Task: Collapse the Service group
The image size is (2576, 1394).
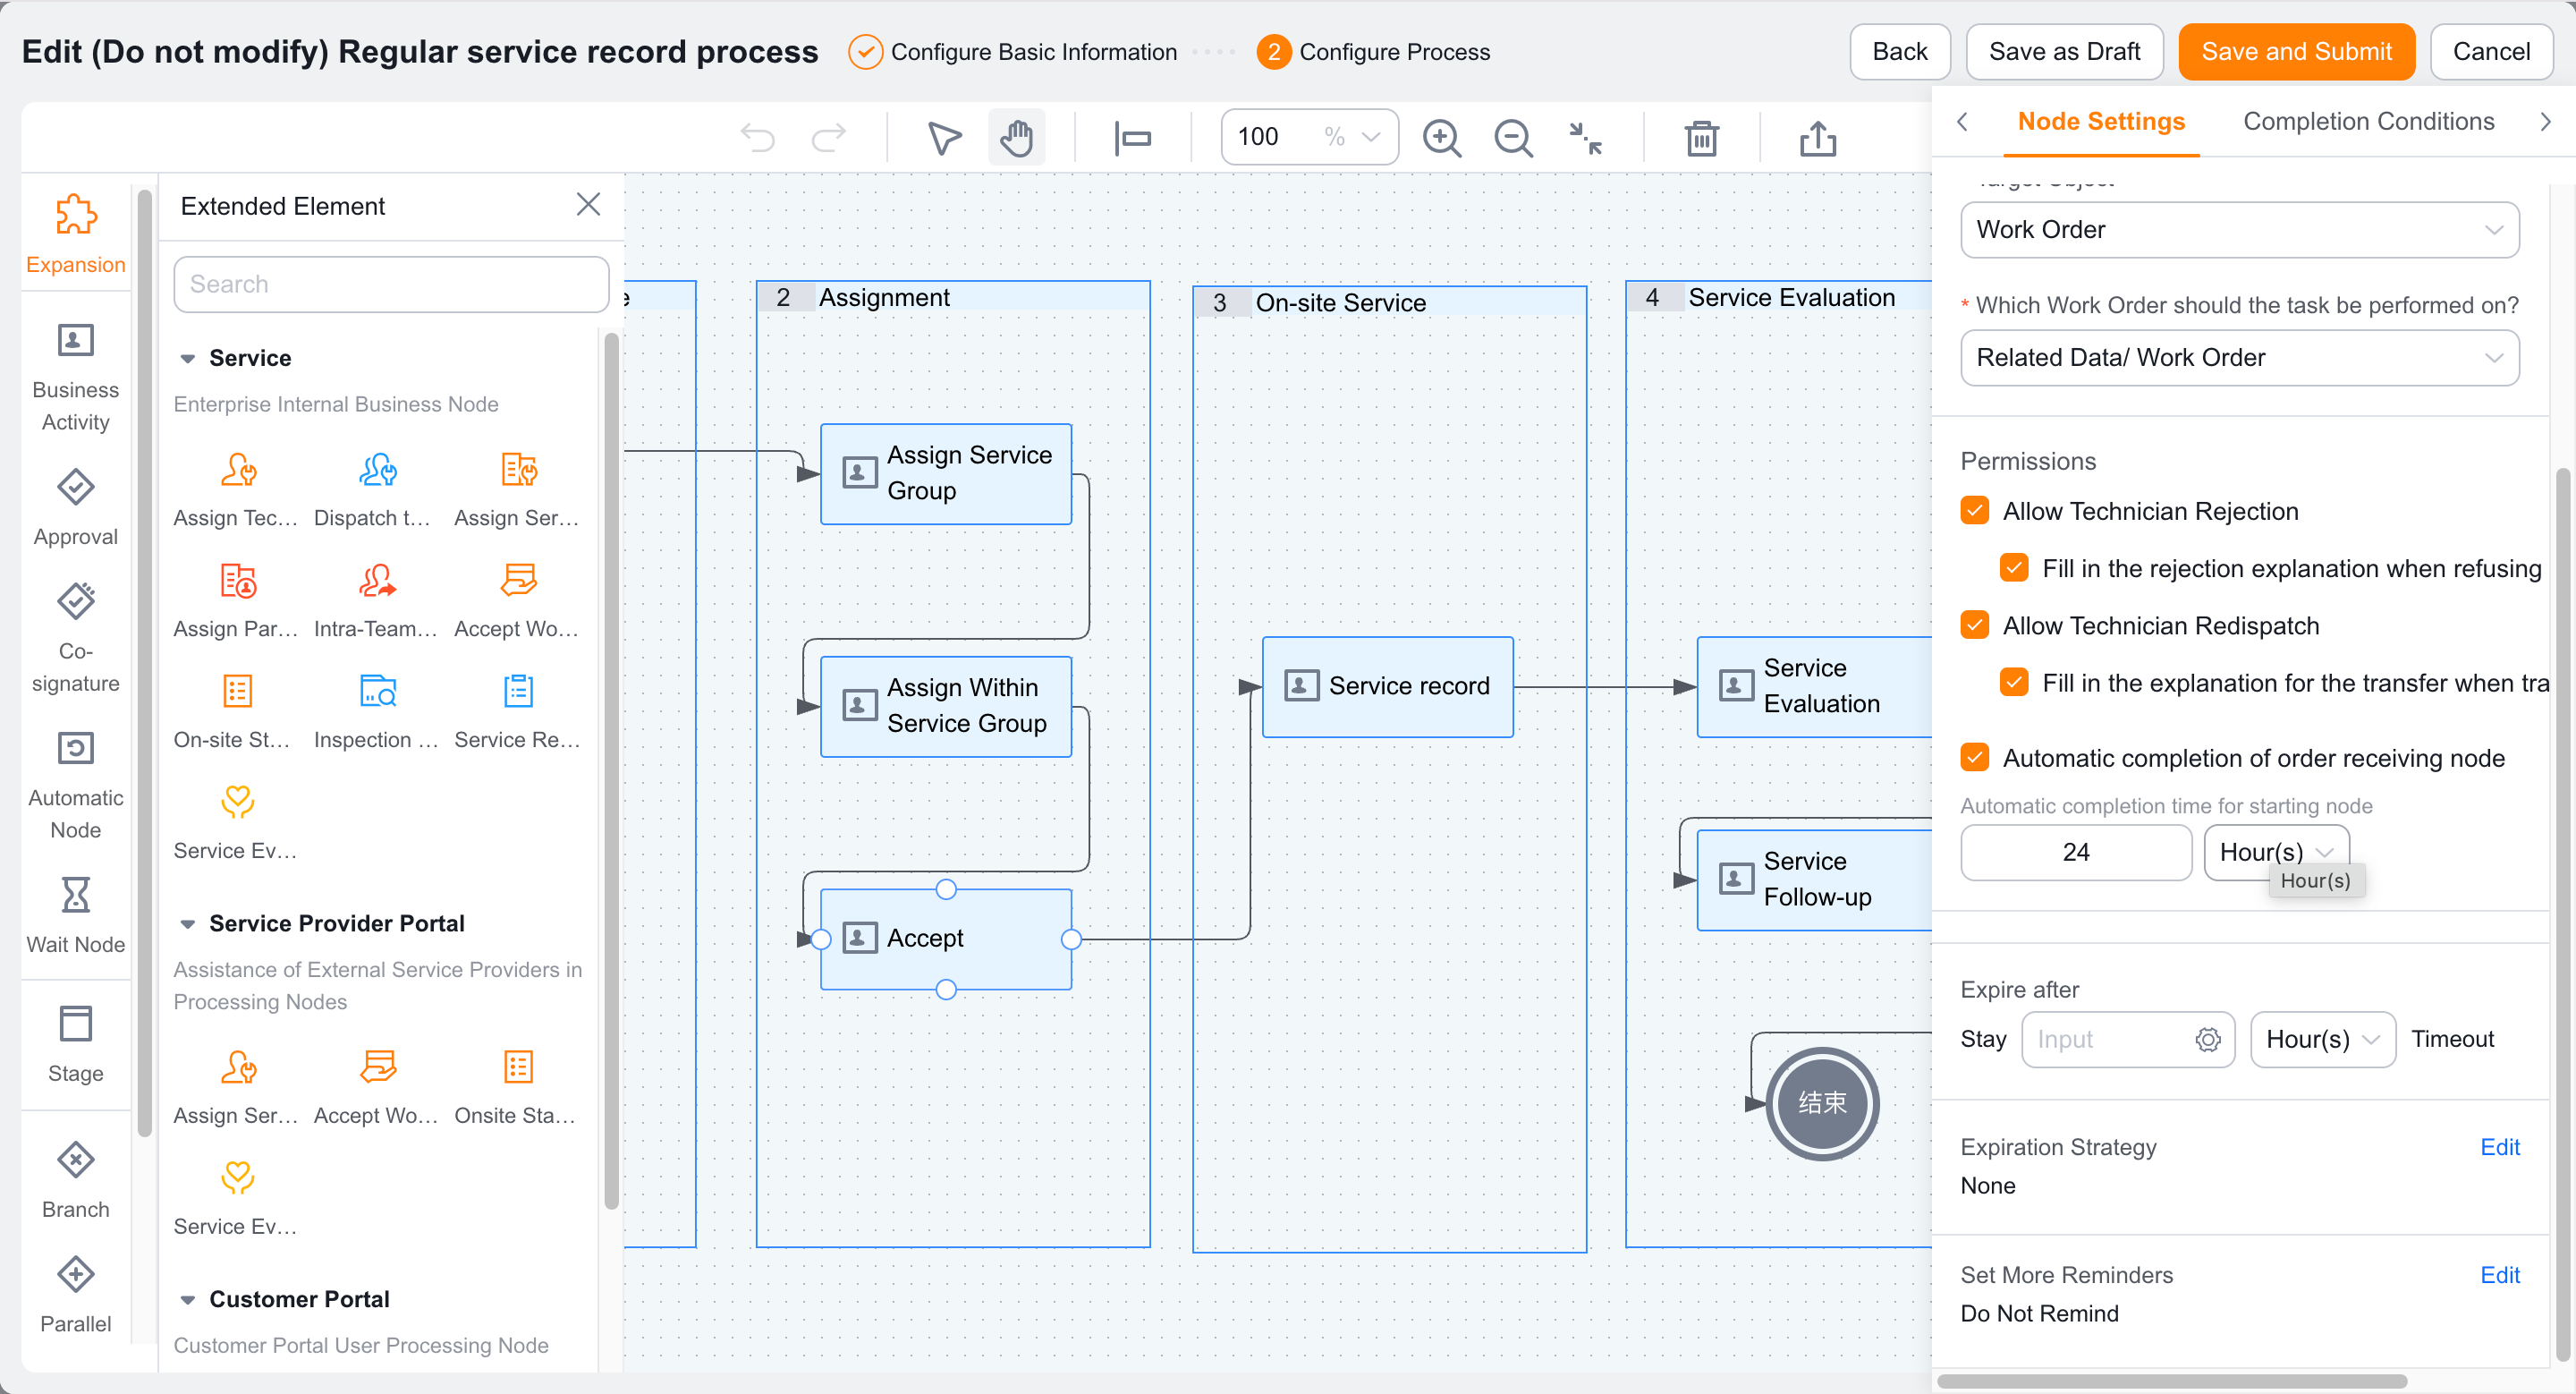Action: pos(187,358)
